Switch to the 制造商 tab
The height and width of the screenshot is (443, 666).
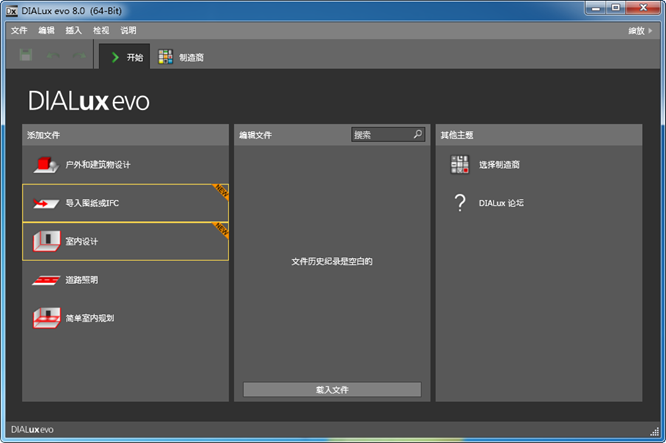pos(181,57)
